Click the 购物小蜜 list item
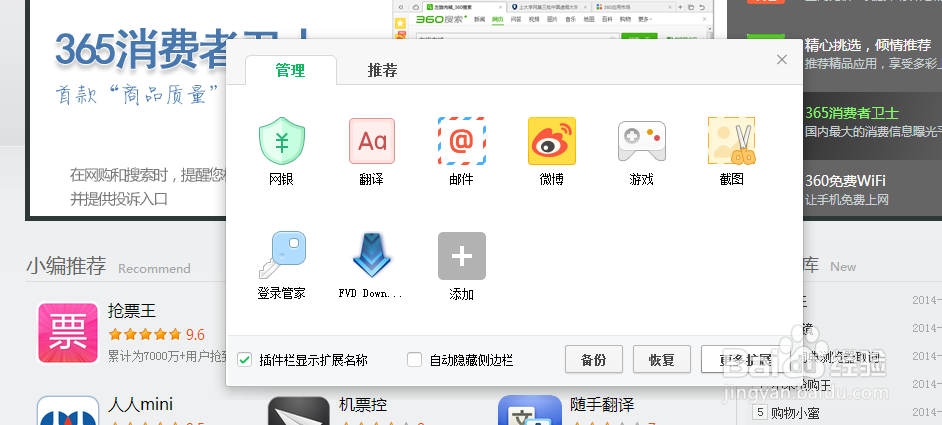The height and width of the screenshot is (425, 942). pos(794,412)
